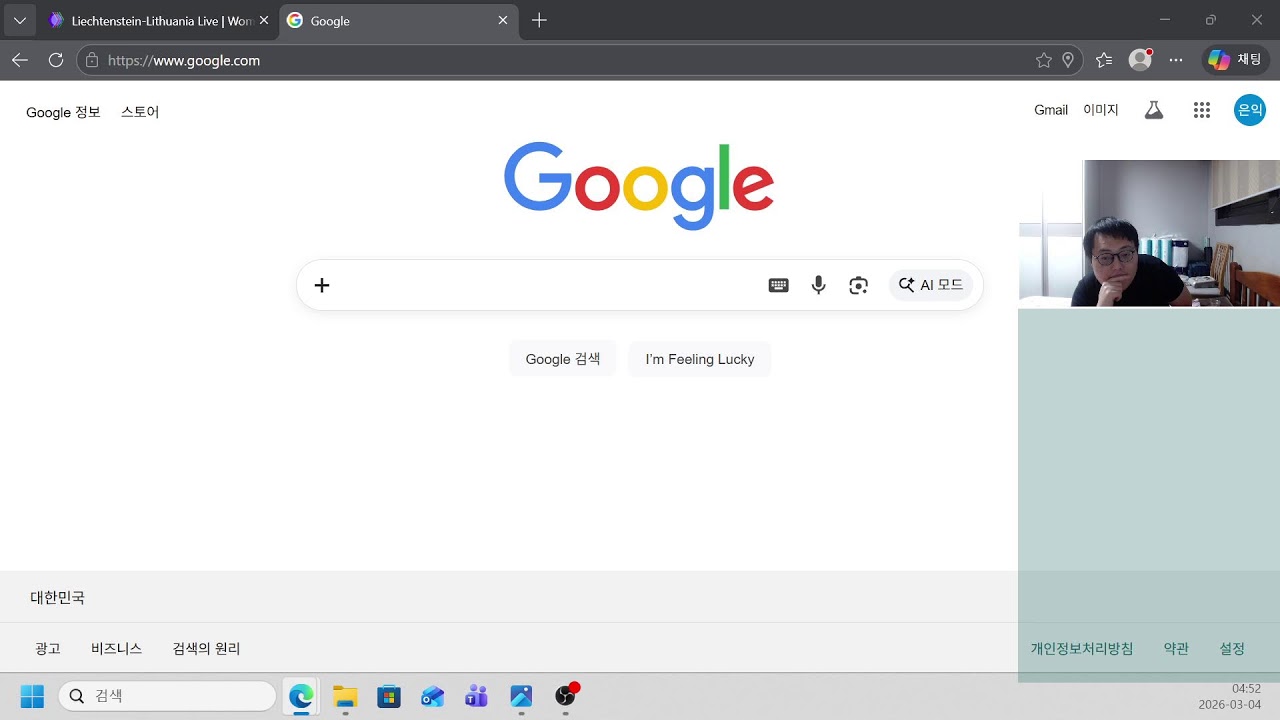
Task: Open the Google 정보 link
Action: (63, 112)
